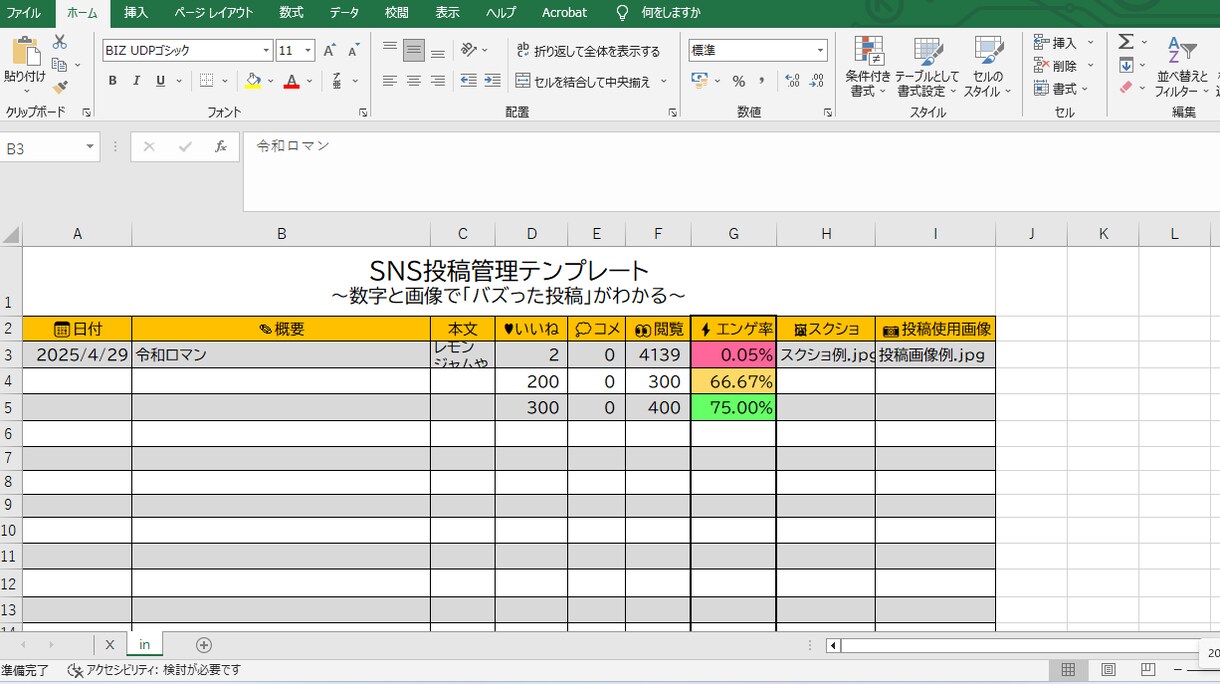Click the Paste clipboard icon

(25, 51)
